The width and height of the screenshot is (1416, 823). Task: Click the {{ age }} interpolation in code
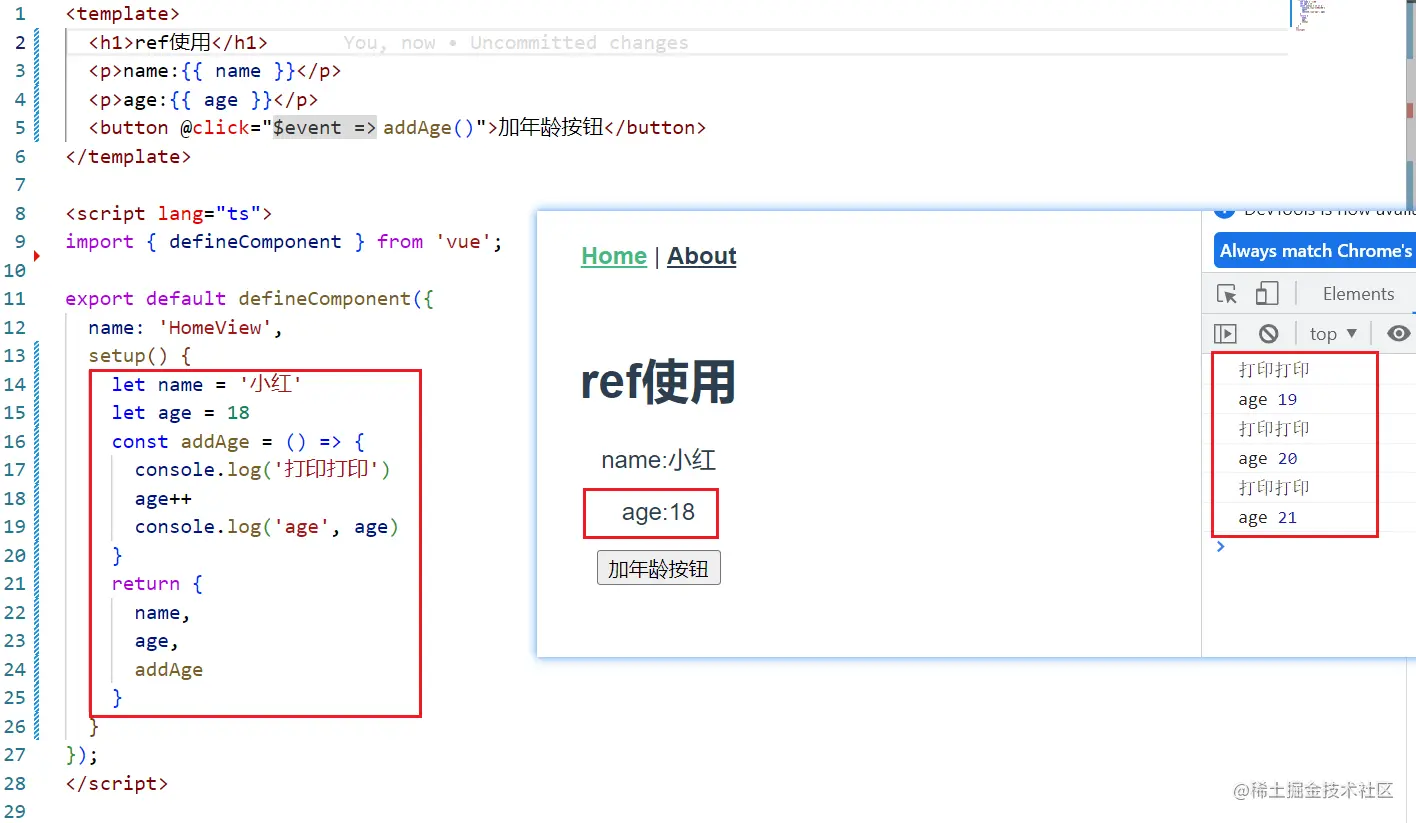221,100
